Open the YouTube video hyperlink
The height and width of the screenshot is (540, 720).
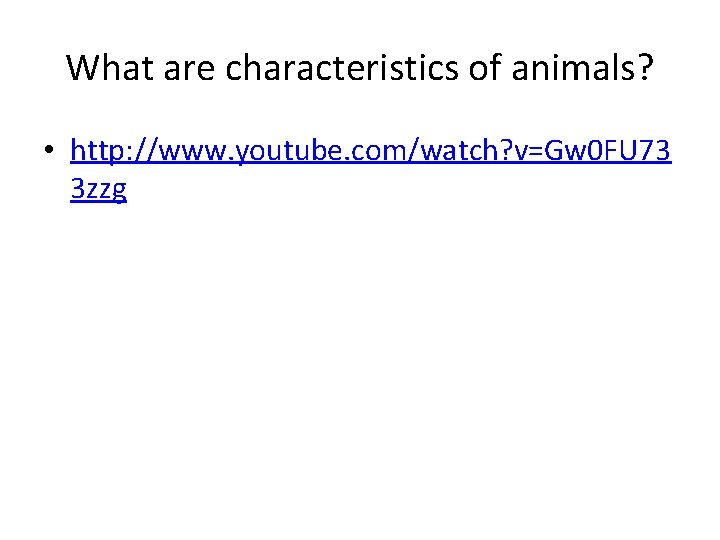[370, 152]
